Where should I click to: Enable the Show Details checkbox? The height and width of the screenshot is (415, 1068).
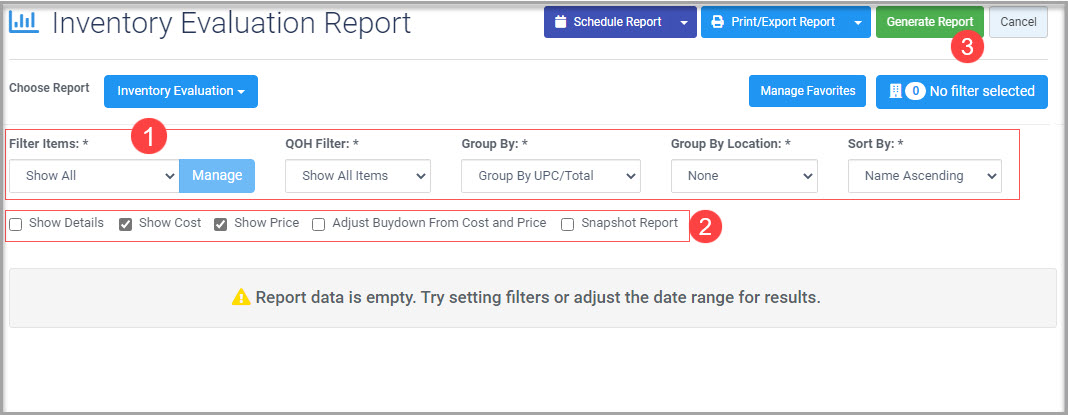point(16,224)
